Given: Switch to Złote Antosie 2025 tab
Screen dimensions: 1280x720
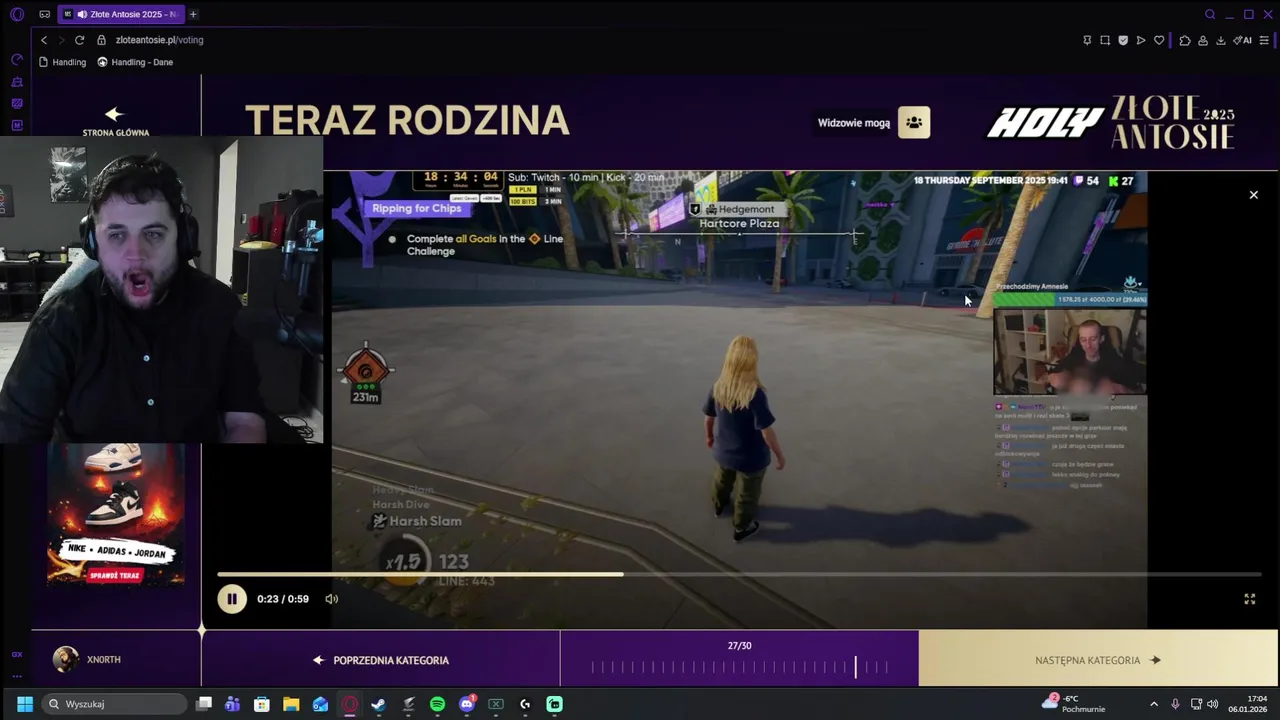Looking at the screenshot, I should pos(120,14).
